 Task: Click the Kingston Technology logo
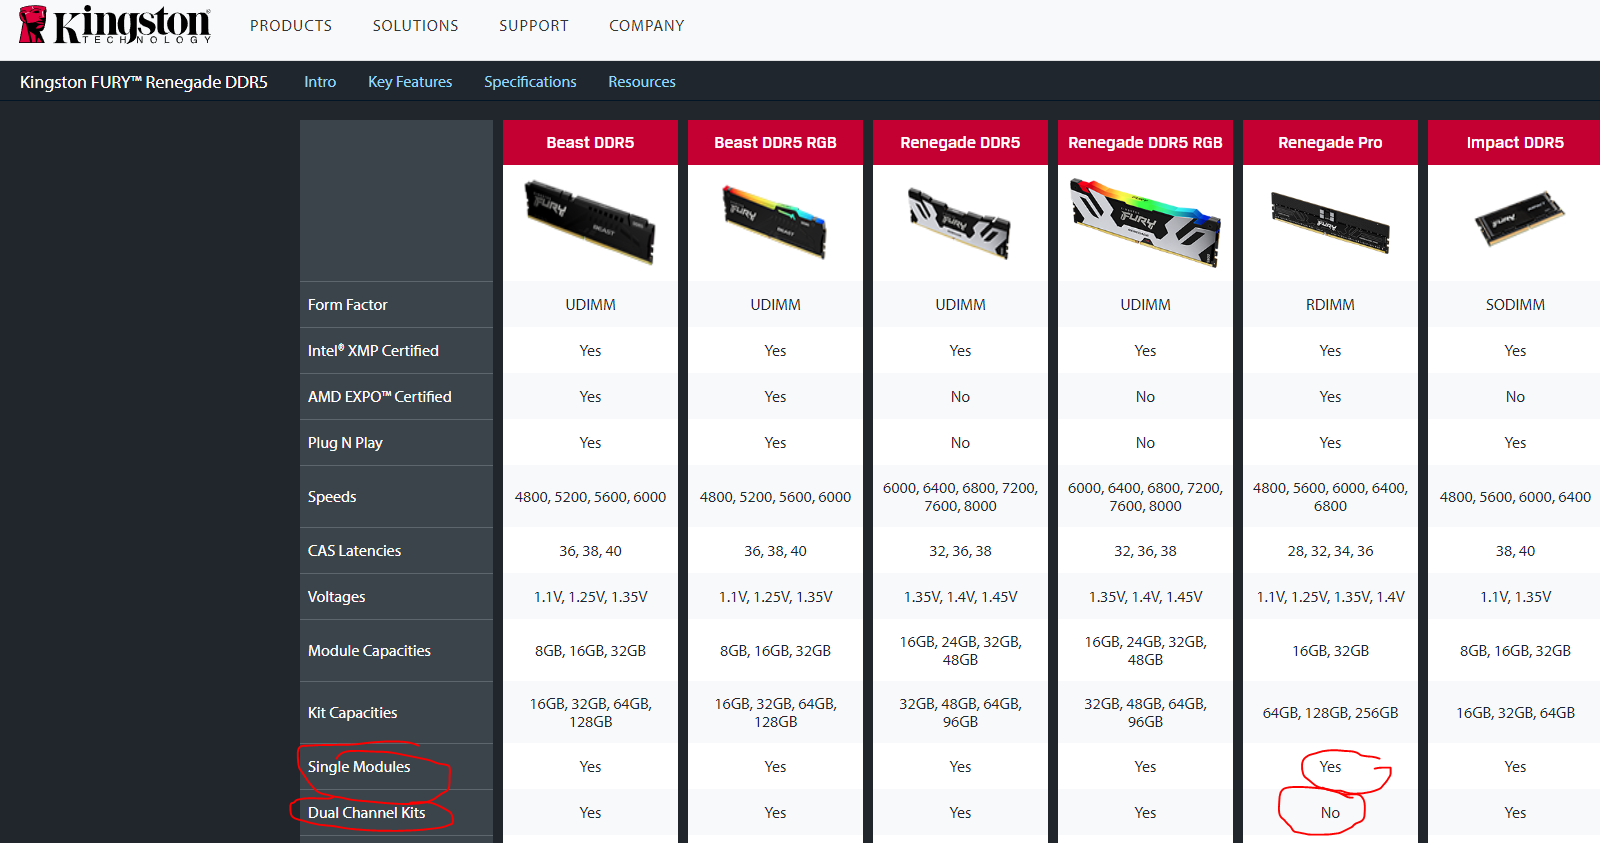[x=115, y=25]
